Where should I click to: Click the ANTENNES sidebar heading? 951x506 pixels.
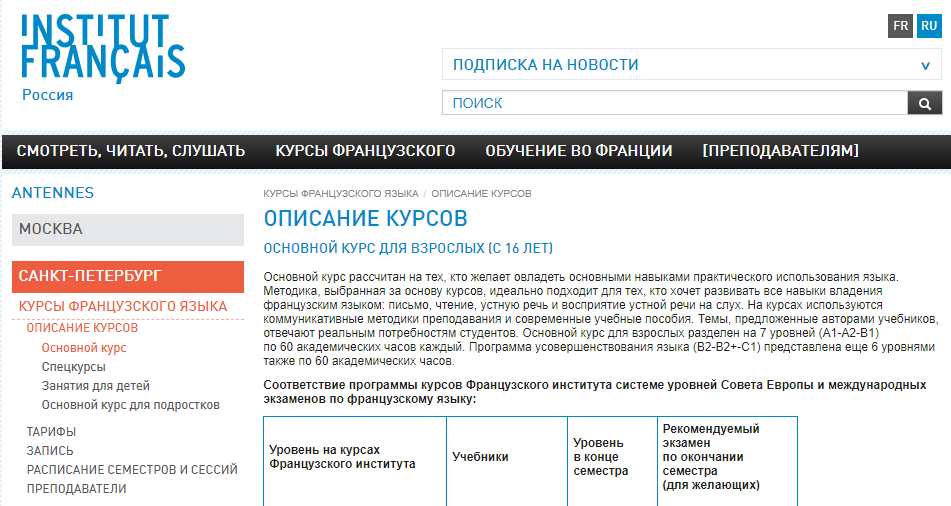click(53, 193)
